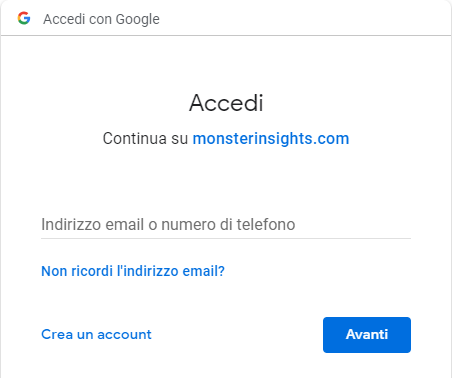Click the word telefono in the input placeholder
This screenshot has width=452, height=378.
click(266, 224)
